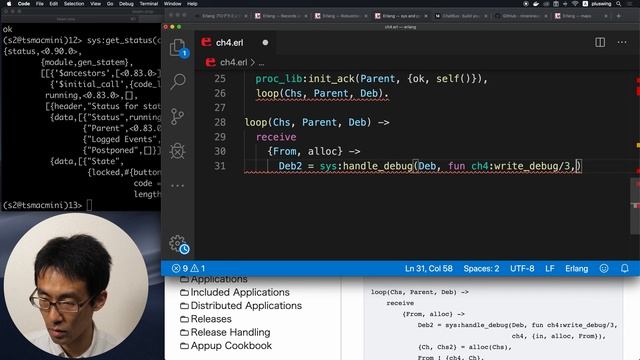Open the Explorer view in activity bar
The width and height of the screenshot is (640, 360).
coord(178,48)
